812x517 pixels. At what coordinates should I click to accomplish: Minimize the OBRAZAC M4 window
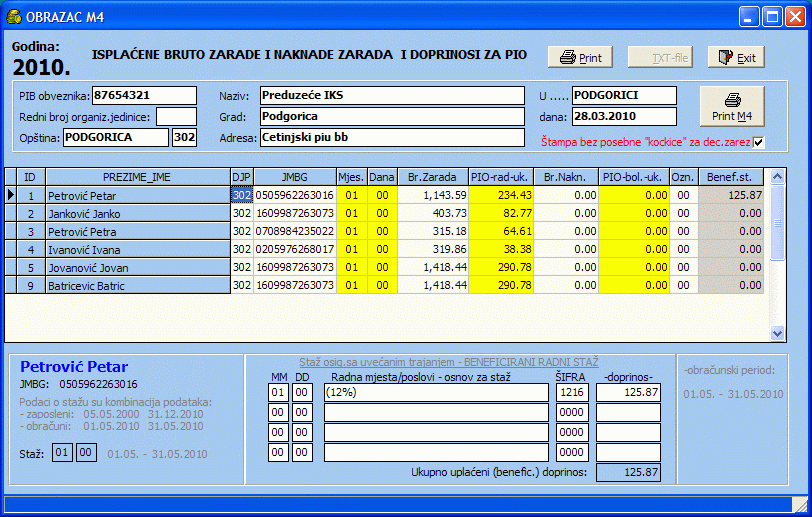pyautogui.click(x=748, y=17)
